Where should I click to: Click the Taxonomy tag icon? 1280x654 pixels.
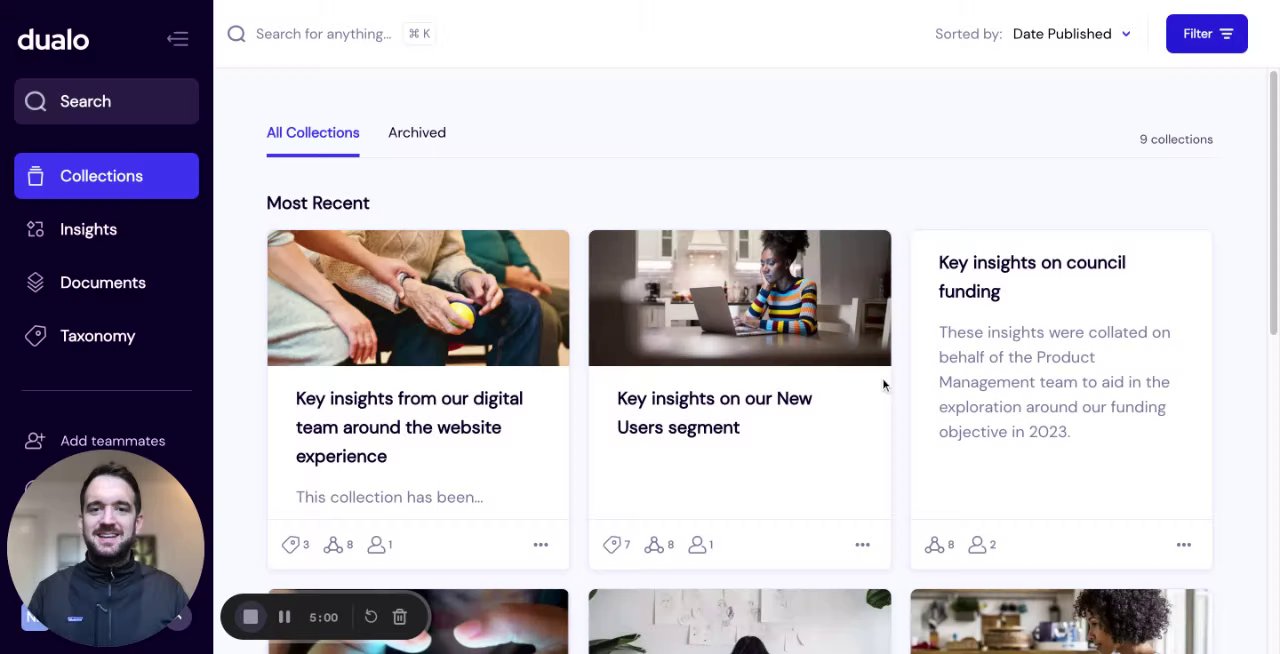click(x=35, y=336)
